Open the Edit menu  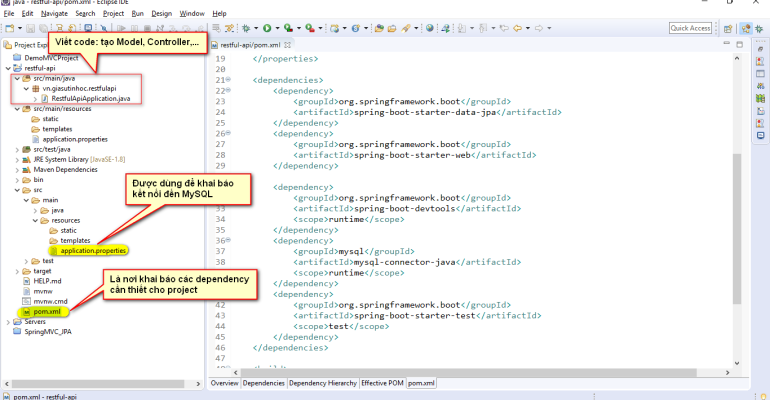point(28,13)
